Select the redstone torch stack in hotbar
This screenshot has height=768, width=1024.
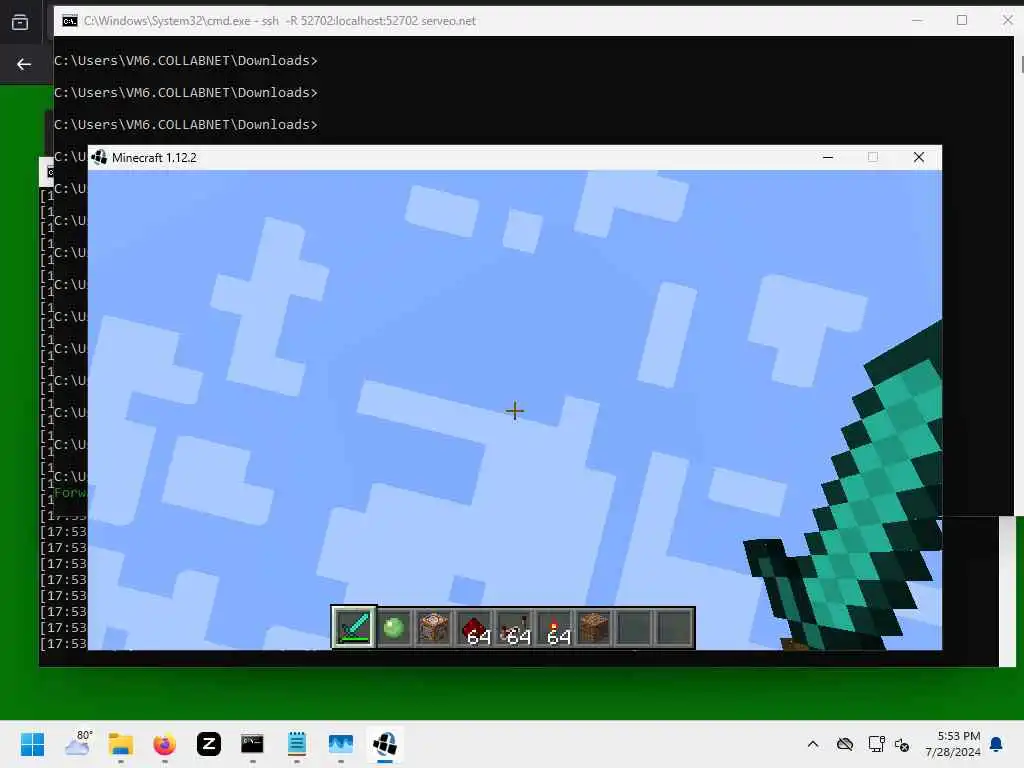point(554,628)
